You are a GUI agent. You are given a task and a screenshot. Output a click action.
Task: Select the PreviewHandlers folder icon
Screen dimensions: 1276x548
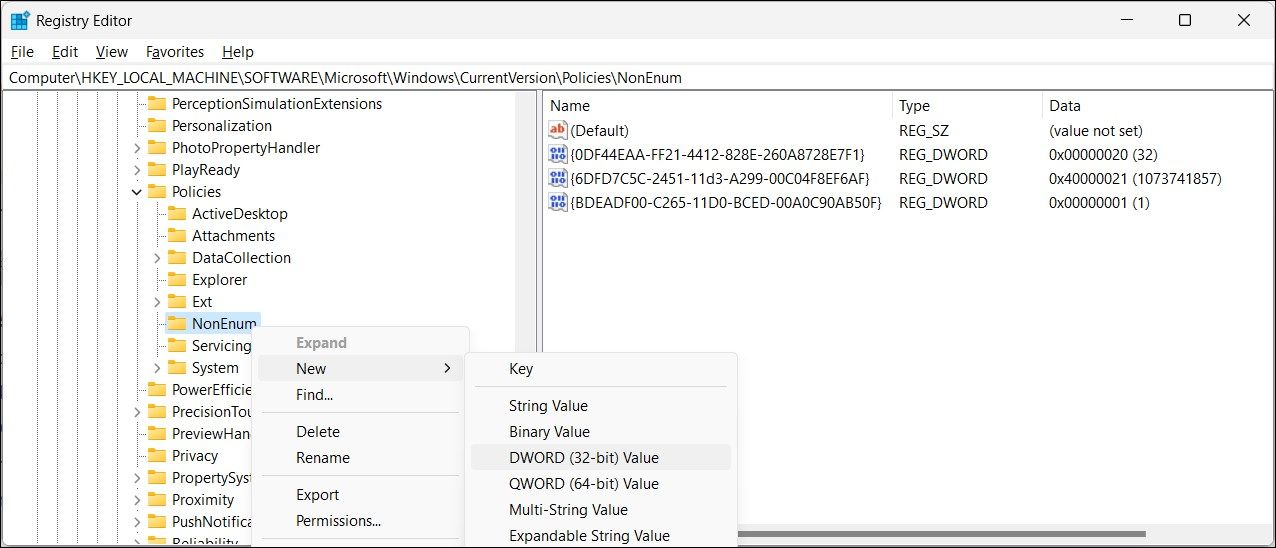pos(156,433)
